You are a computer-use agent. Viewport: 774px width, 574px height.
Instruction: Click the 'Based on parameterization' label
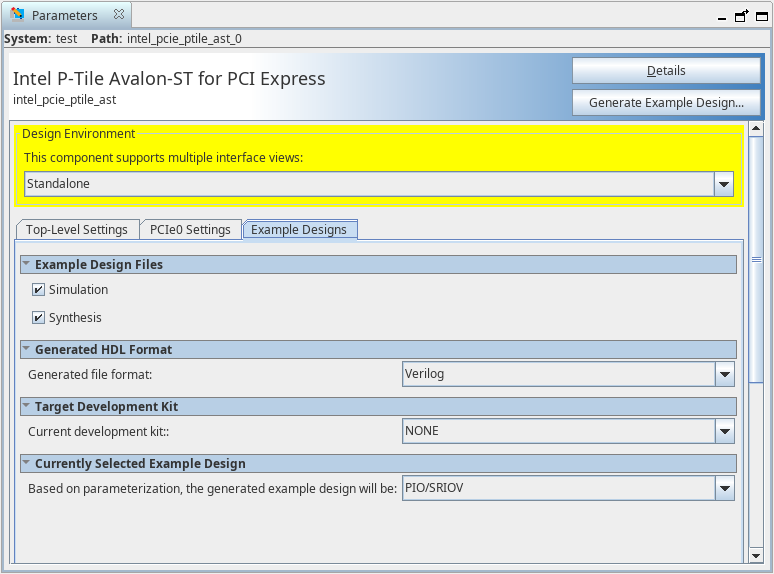click(212, 489)
